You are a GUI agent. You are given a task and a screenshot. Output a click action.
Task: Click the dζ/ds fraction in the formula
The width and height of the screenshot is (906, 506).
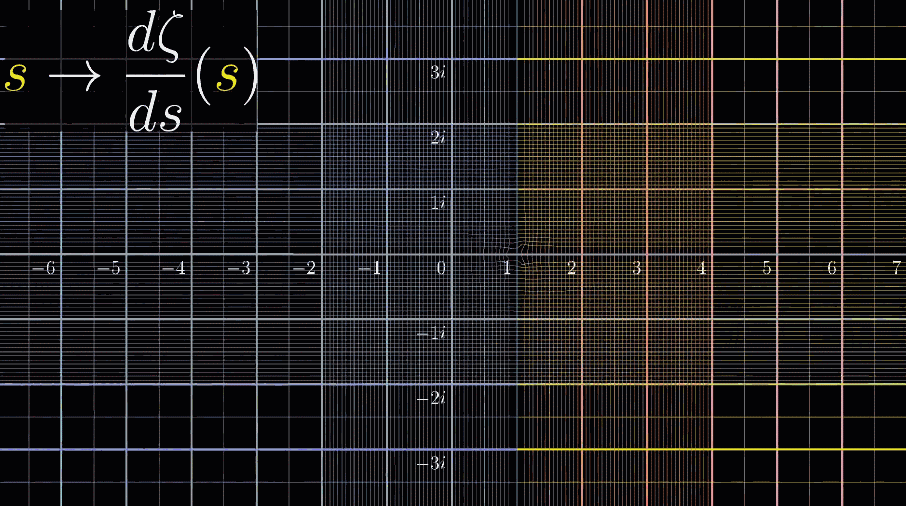(155, 75)
